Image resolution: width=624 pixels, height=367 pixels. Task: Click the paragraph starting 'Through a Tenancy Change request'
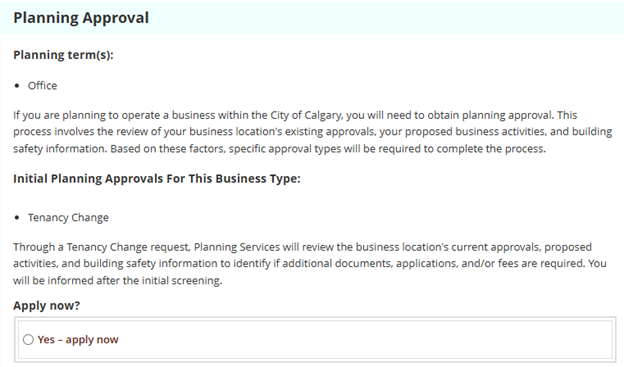click(310, 264)
